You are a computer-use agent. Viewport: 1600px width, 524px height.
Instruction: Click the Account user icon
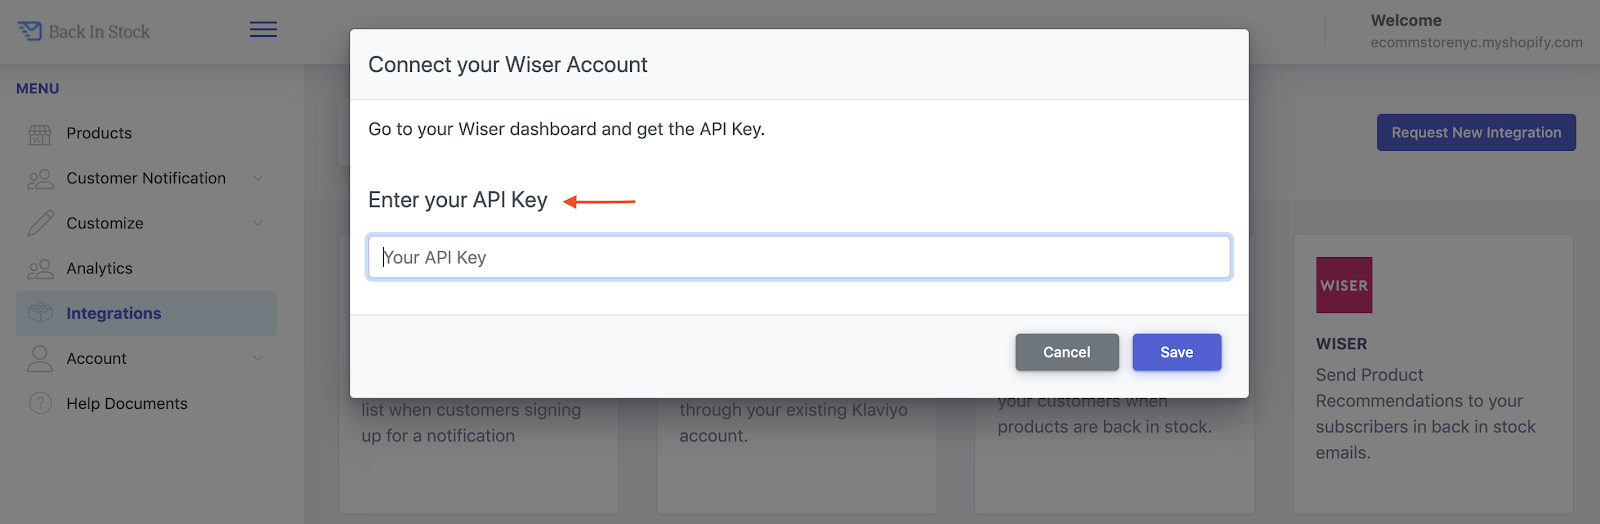(x=40, y=358)
